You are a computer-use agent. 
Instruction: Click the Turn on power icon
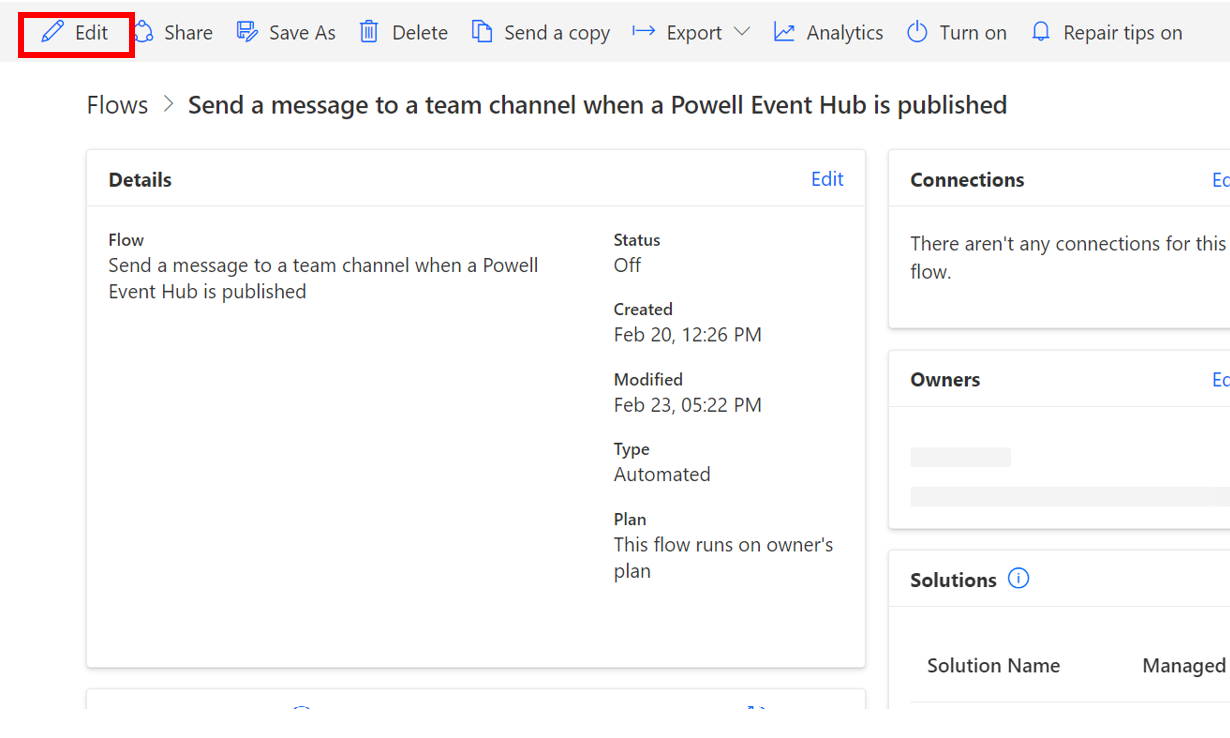[x=917, y=32]
